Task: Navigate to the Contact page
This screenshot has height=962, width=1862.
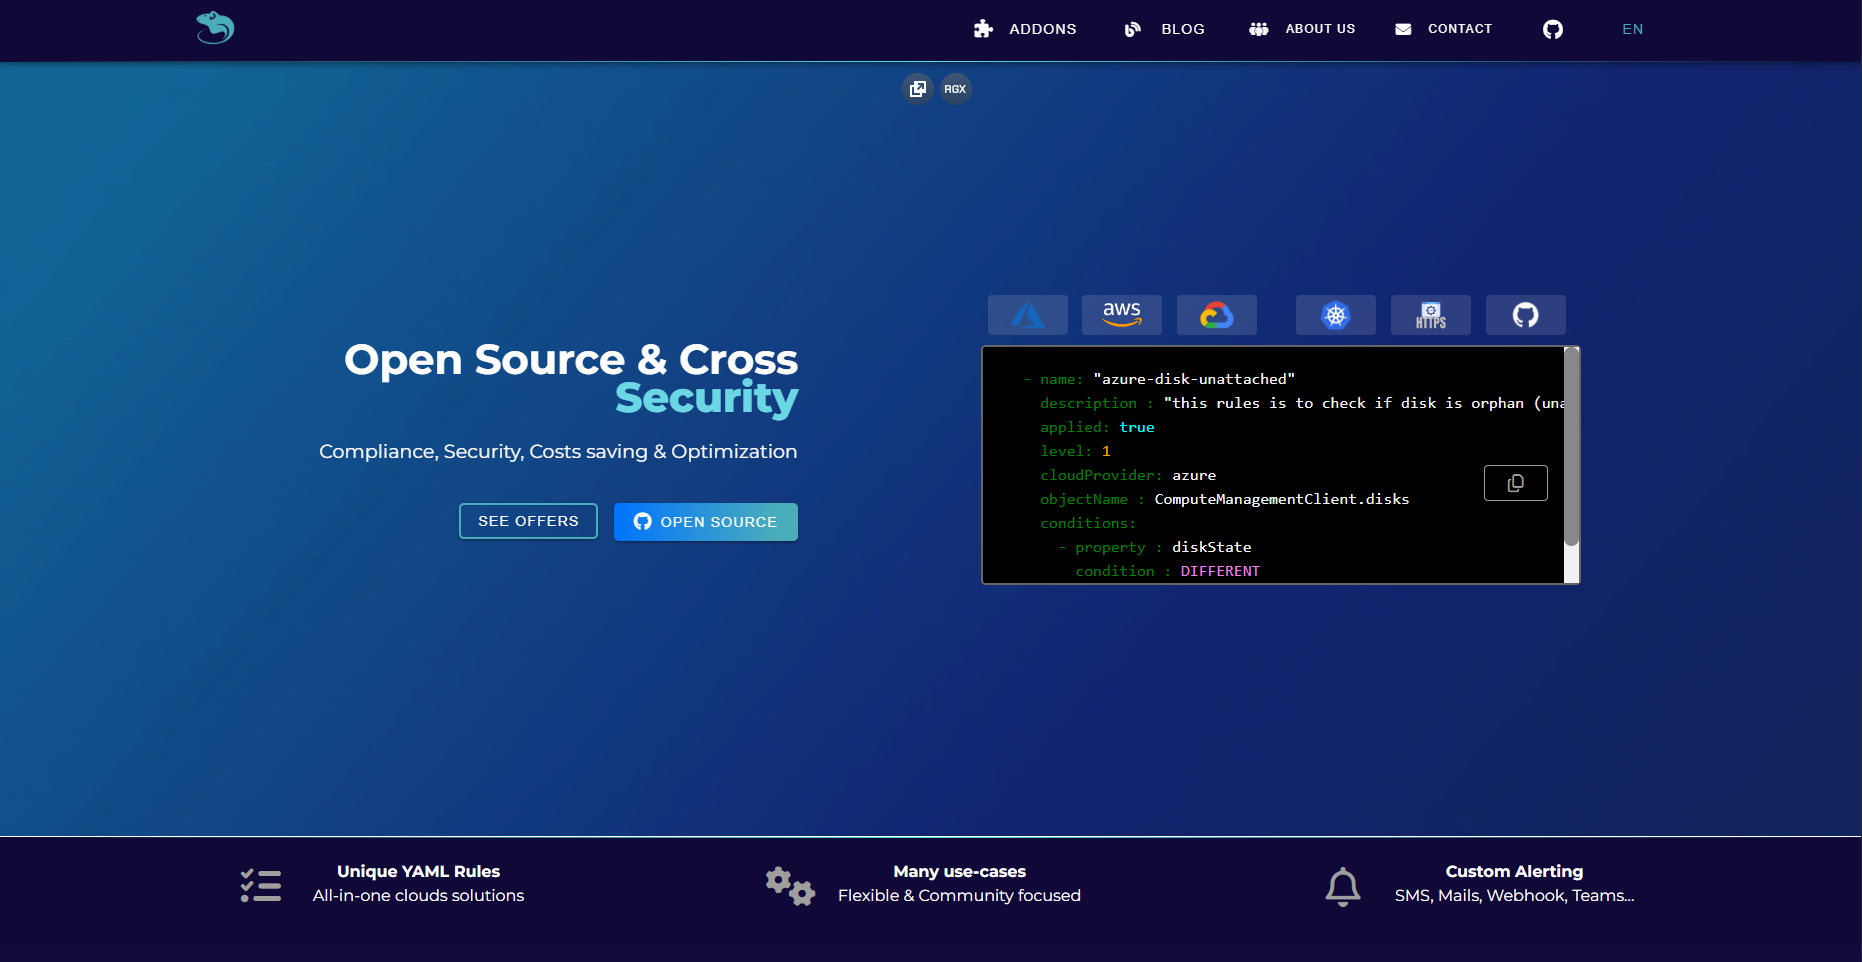Action: coord(1444,29)
